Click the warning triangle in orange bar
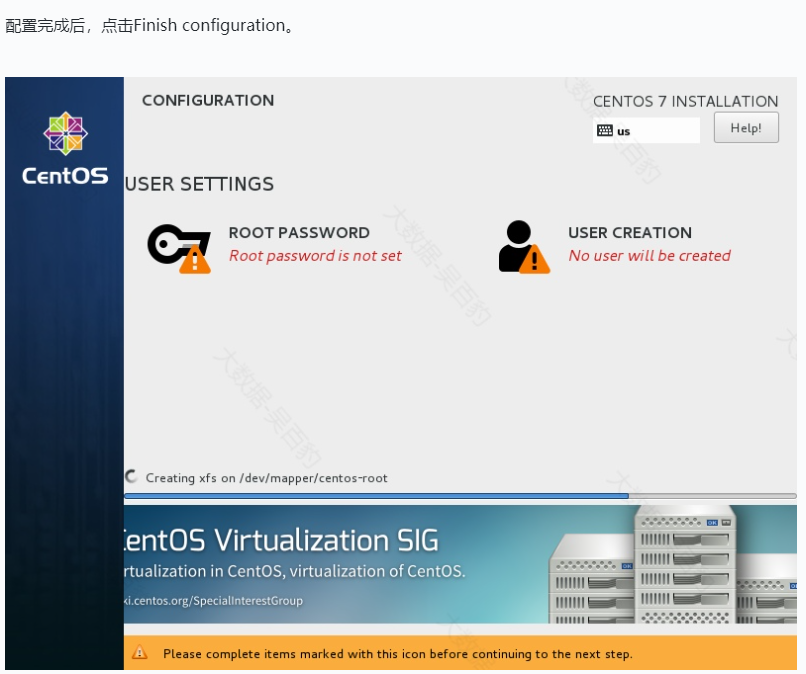Viewport: 806px width, 674px height. tap(139, 653)
